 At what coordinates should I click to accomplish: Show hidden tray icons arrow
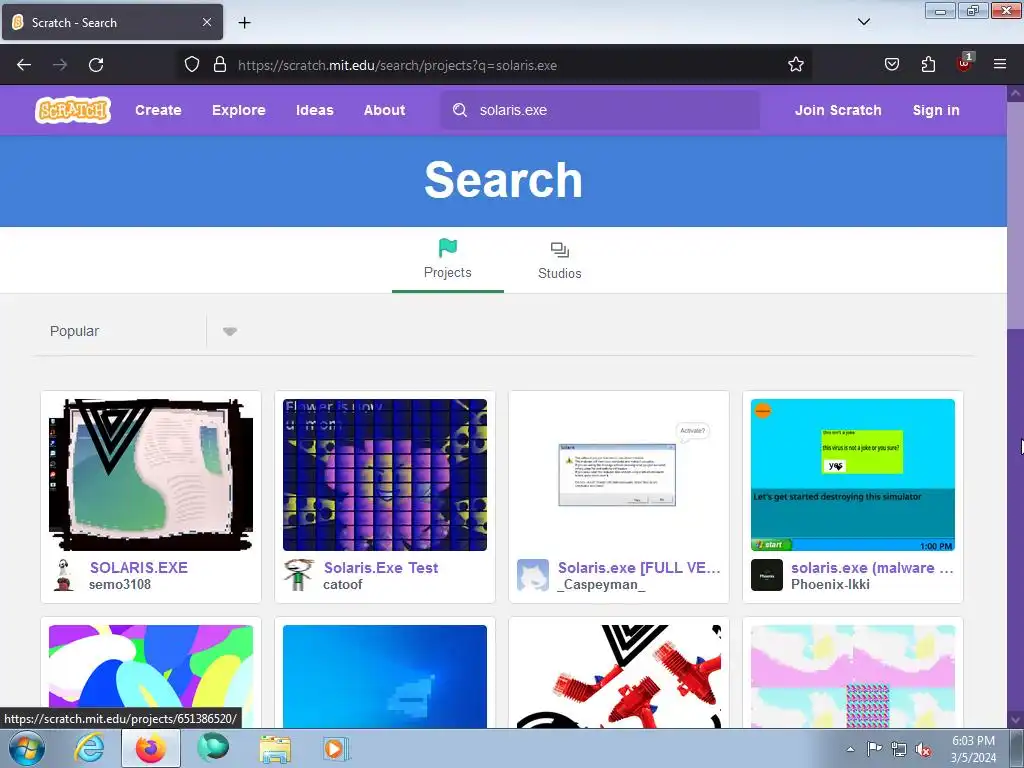[850, 749]
